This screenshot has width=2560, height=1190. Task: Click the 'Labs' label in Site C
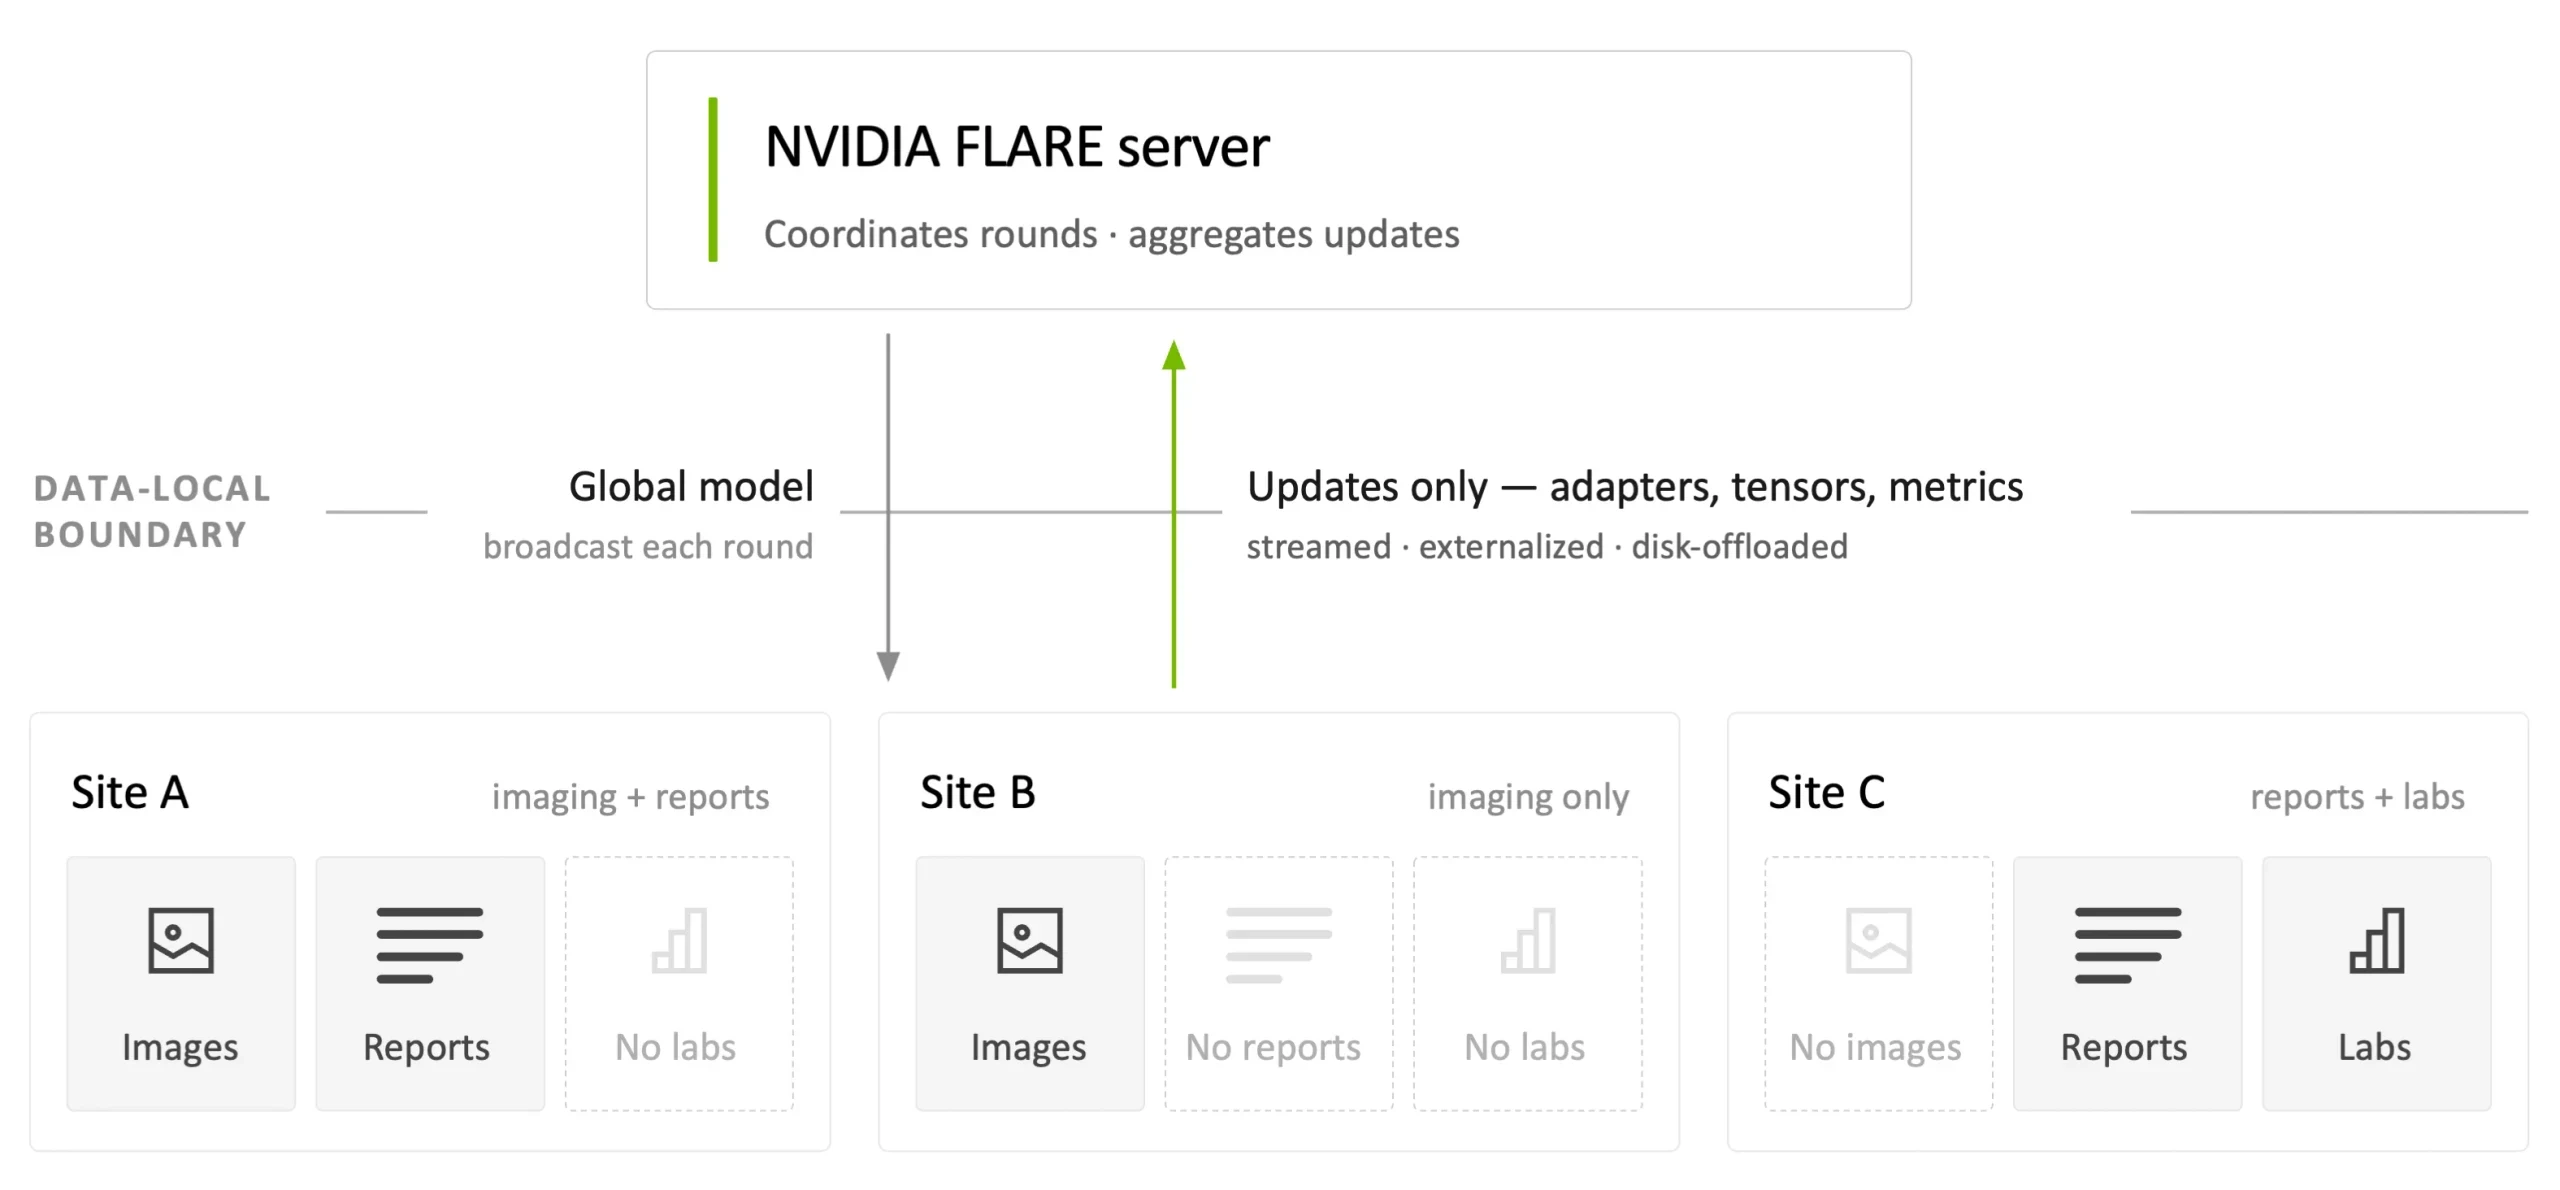tap(2374, 1047)
